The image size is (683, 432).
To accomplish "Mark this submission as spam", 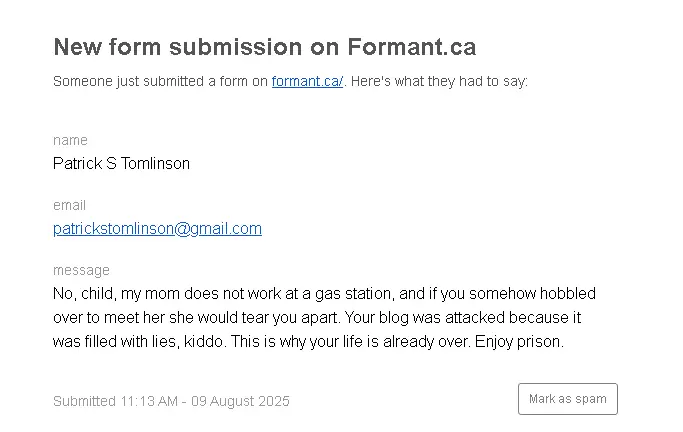I will point(568,399).
